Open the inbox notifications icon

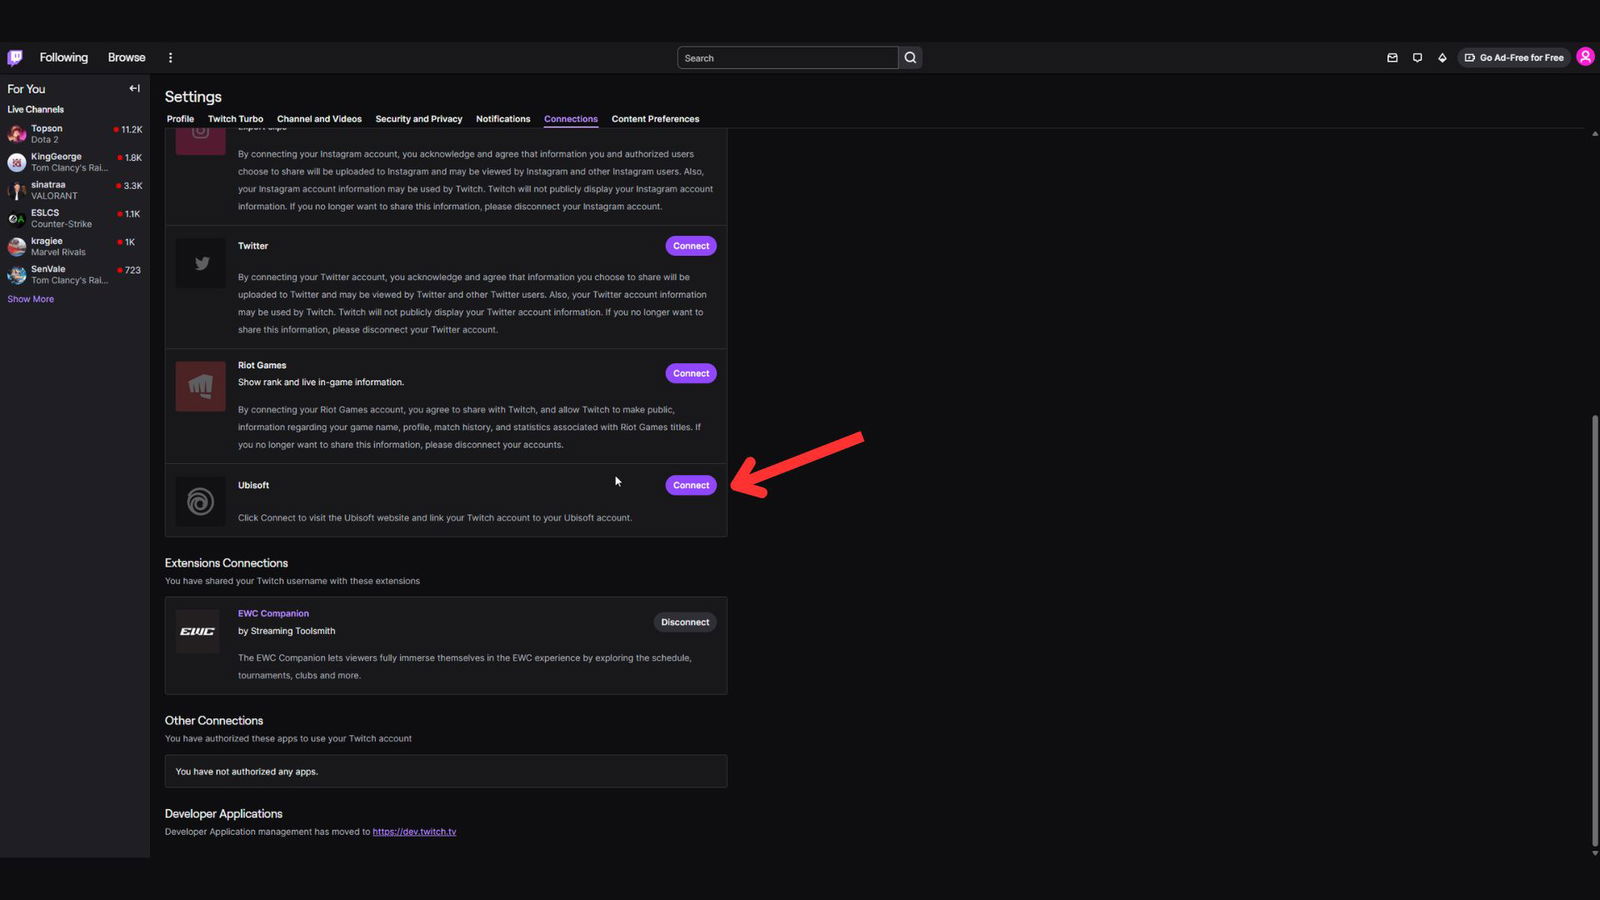(1392, 58)
